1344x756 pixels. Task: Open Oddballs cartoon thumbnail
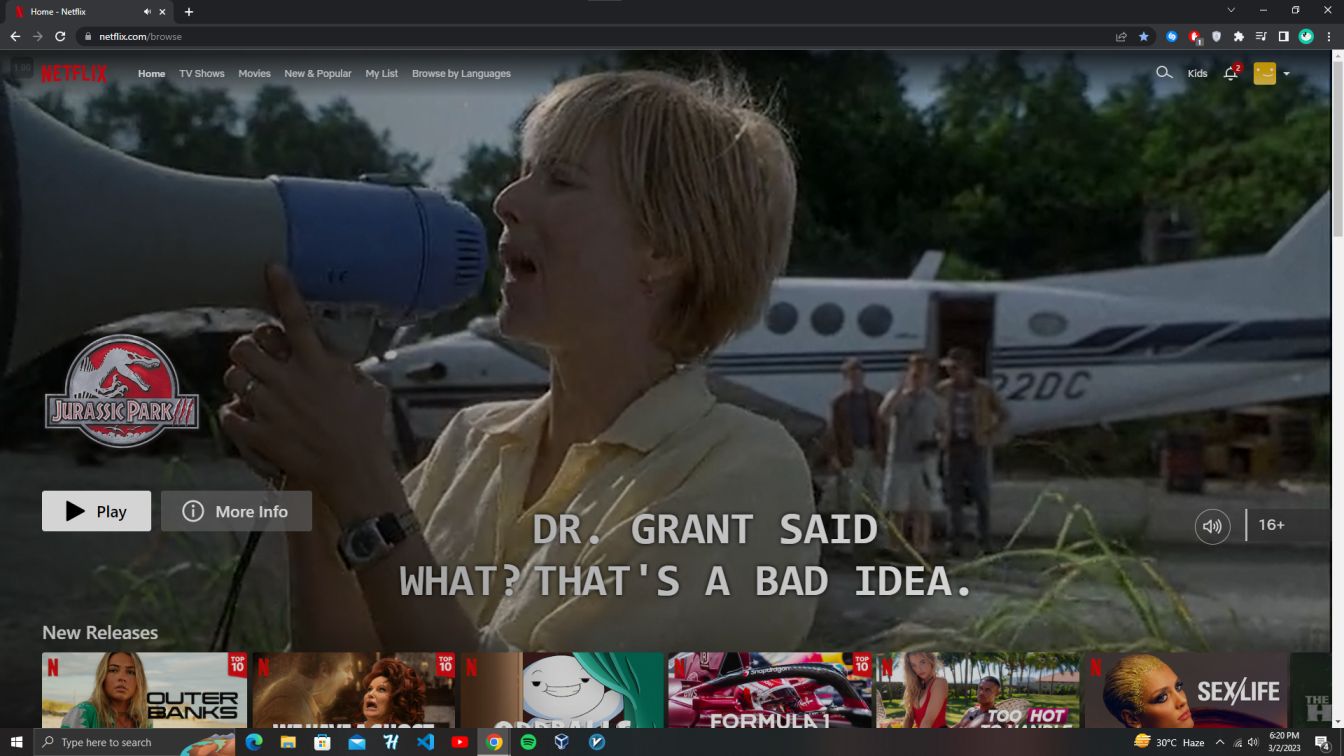click(563, 690)
